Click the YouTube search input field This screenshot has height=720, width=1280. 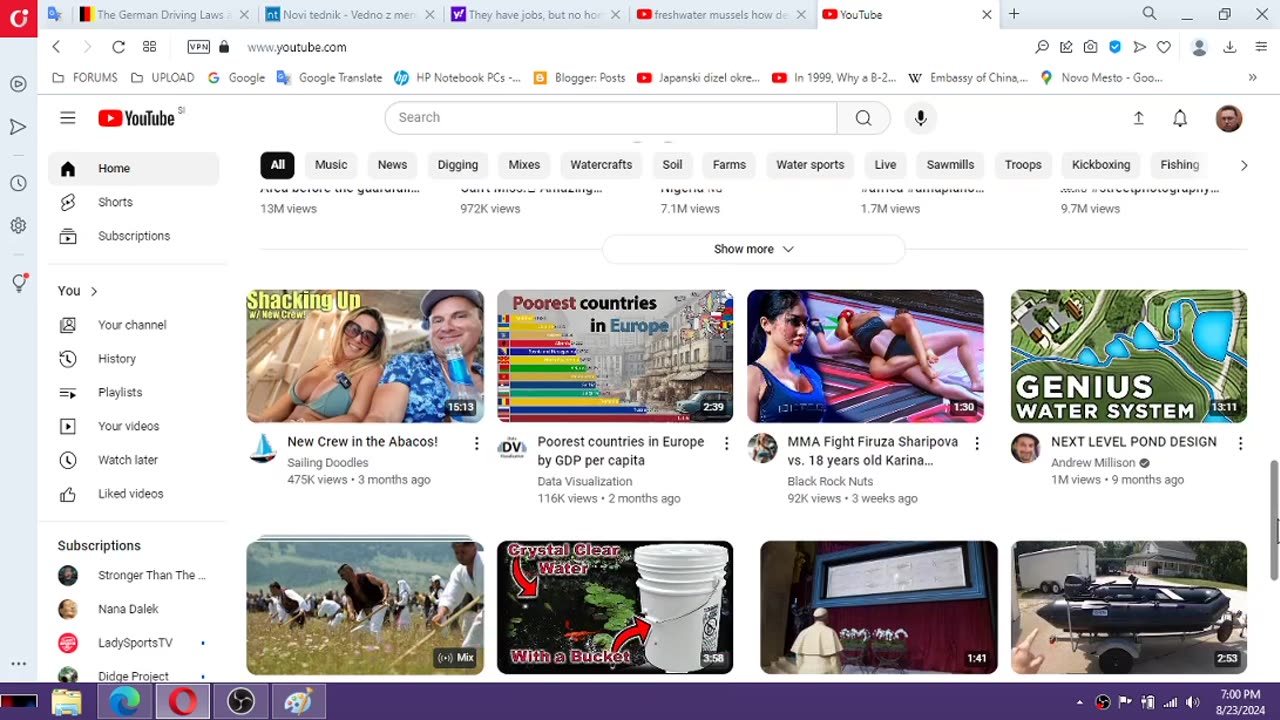point(611,117)
